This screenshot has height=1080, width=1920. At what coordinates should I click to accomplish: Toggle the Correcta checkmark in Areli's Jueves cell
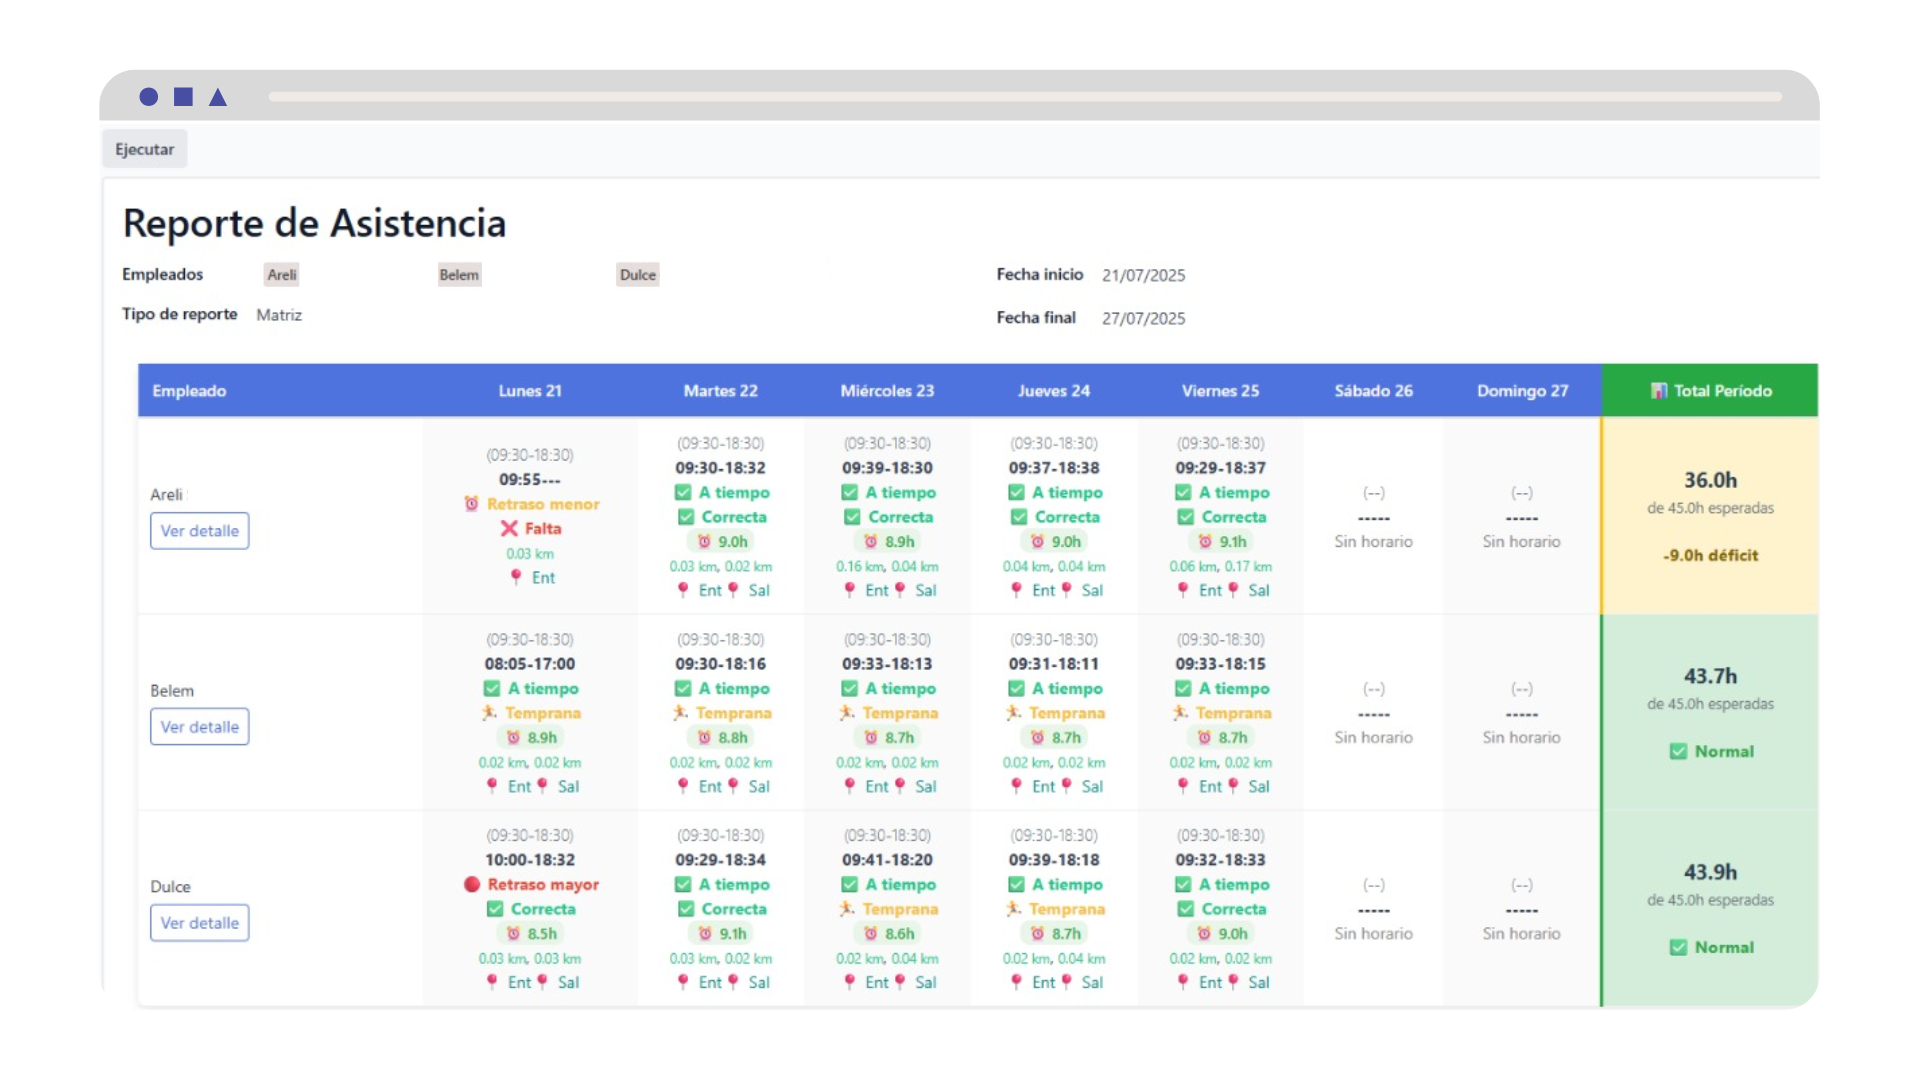pos(1018,517)
